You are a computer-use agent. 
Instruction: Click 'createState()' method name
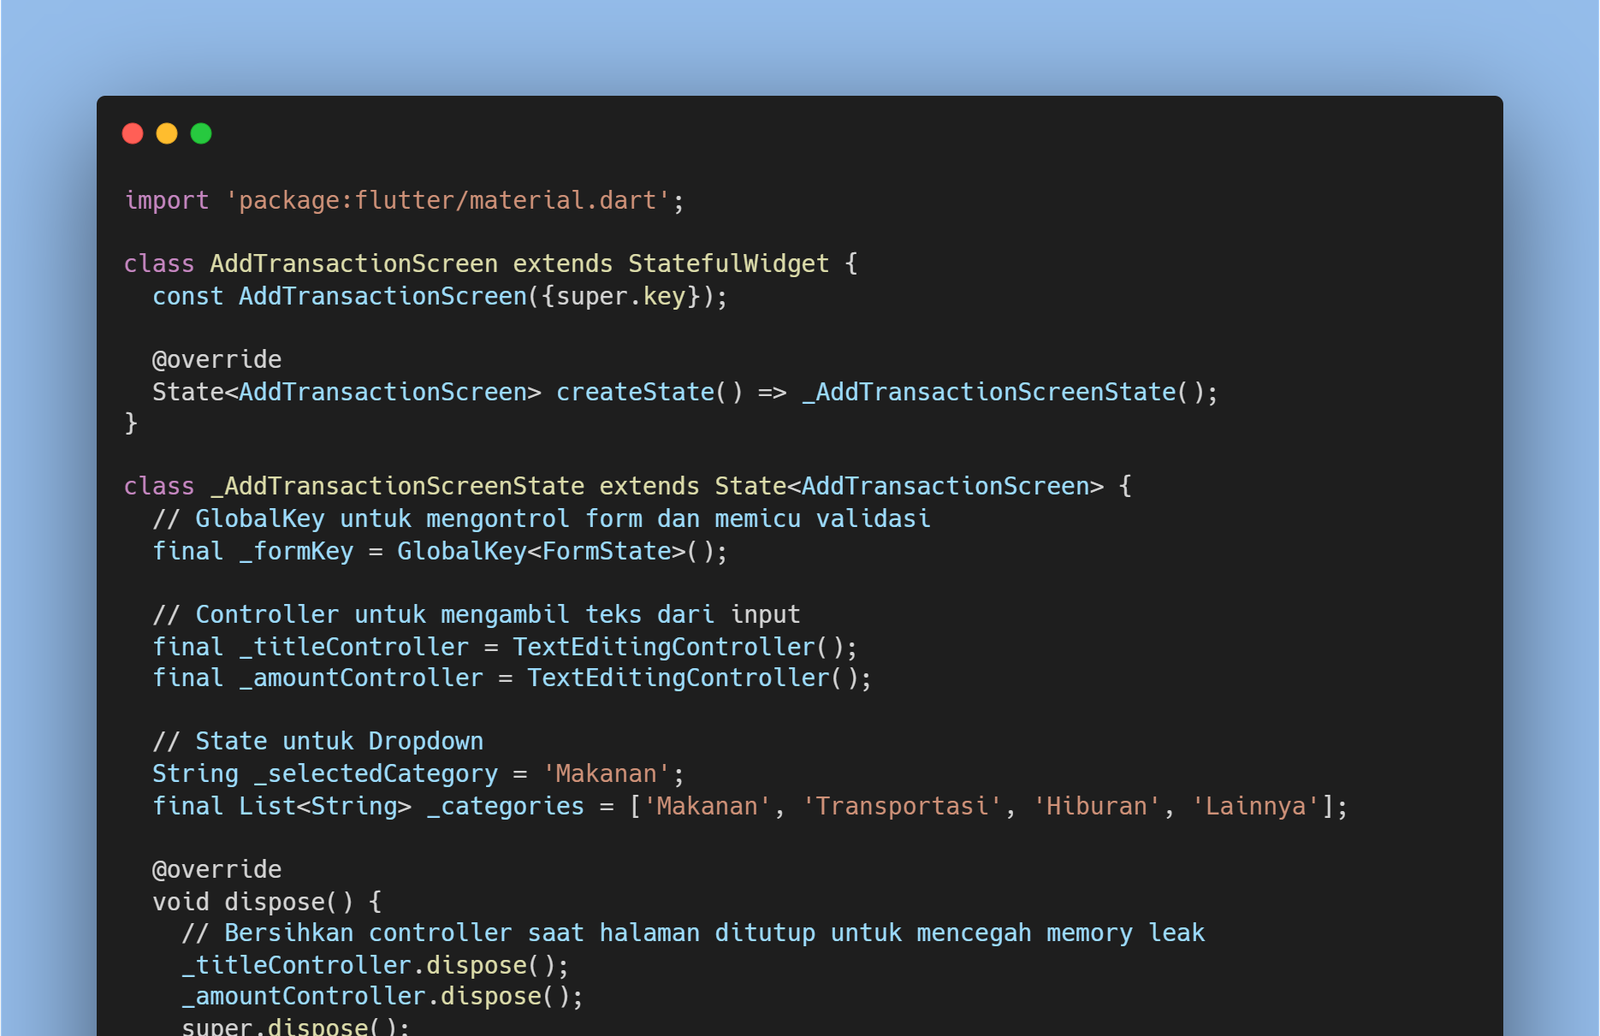point(650,392)
